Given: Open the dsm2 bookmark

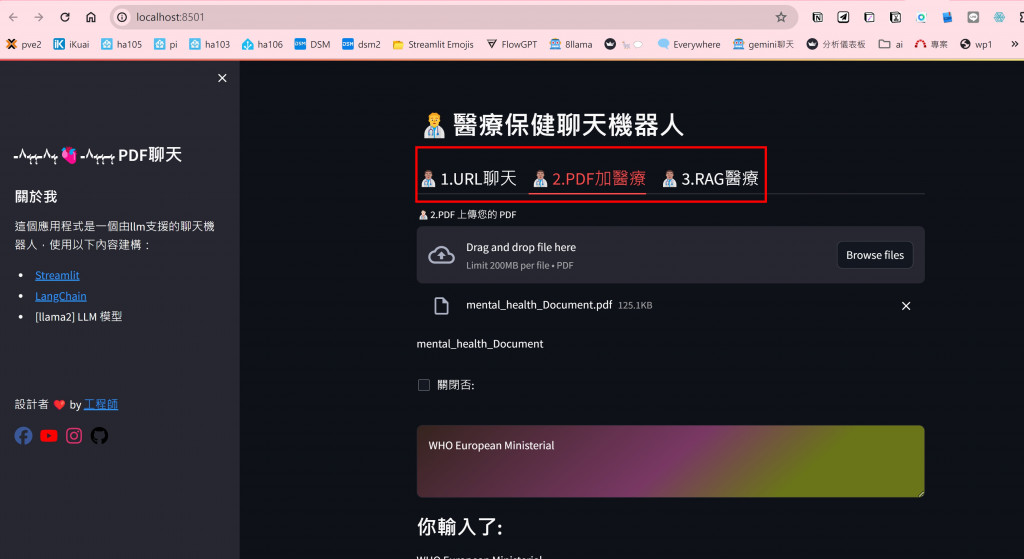Looking at the screenshot, I should point(361,44).
